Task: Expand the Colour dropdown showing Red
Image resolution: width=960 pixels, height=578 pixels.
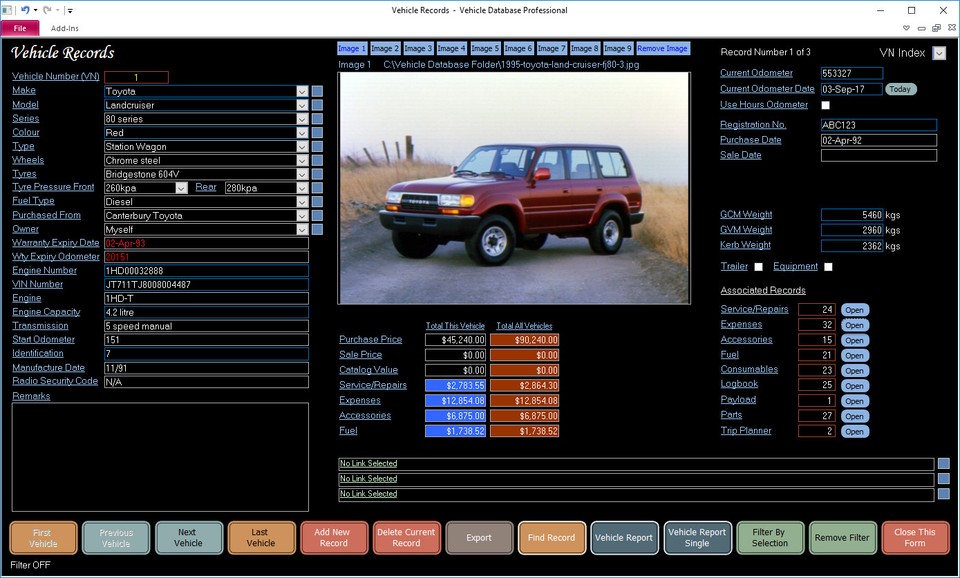Action: coord(302,133)
